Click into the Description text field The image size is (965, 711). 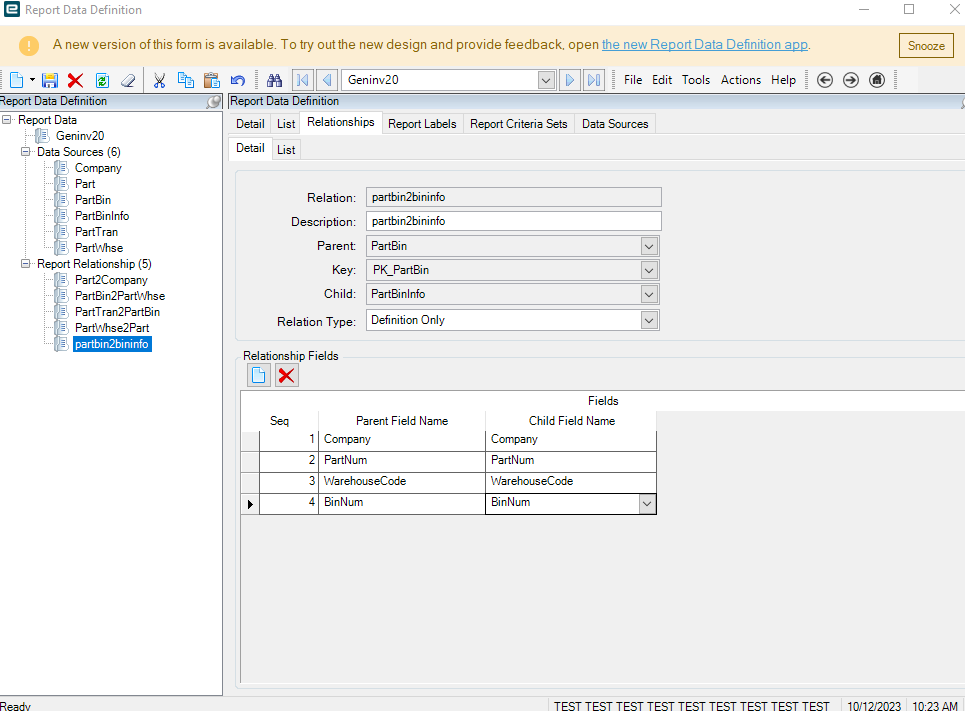tap(512, 221)
